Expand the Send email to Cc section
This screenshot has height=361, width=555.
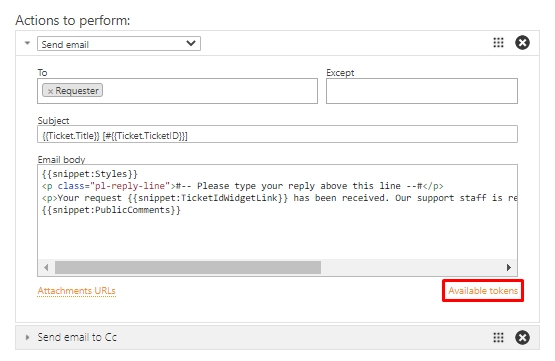click(x=27, y=337)
